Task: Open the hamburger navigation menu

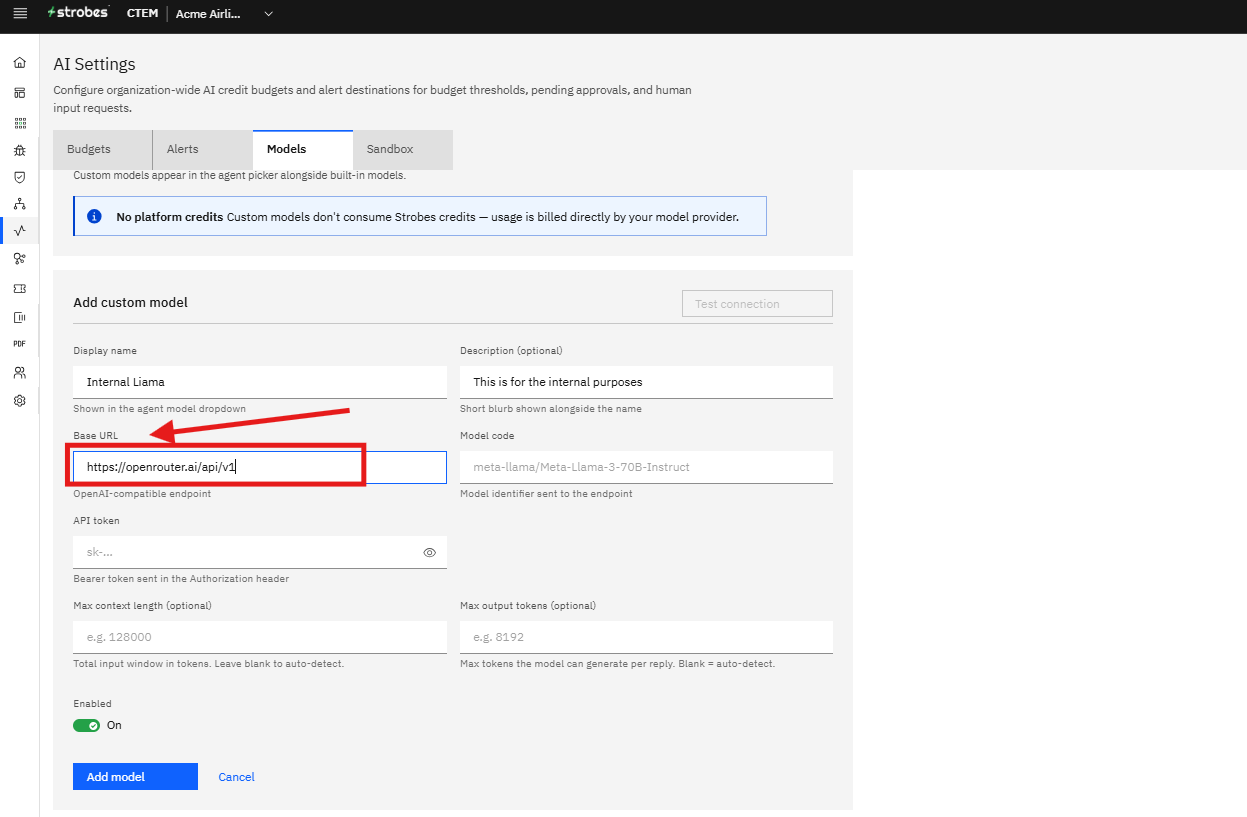Action: click(20, 14)
